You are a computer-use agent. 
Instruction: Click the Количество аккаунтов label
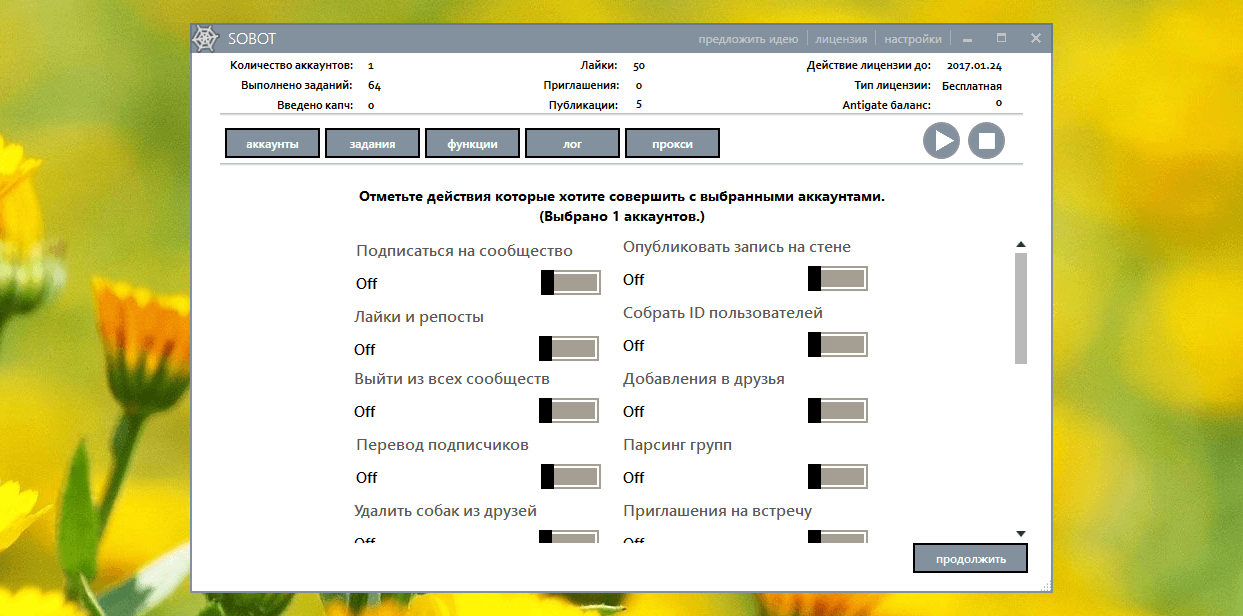click(x=291, y=65)
